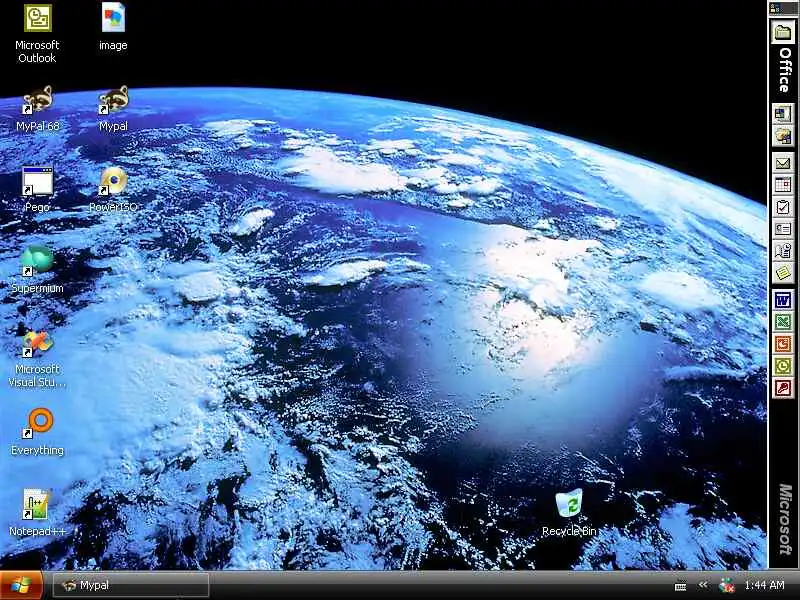
Task: Switch to Mypal taskbar button
Action: [131, 585]
